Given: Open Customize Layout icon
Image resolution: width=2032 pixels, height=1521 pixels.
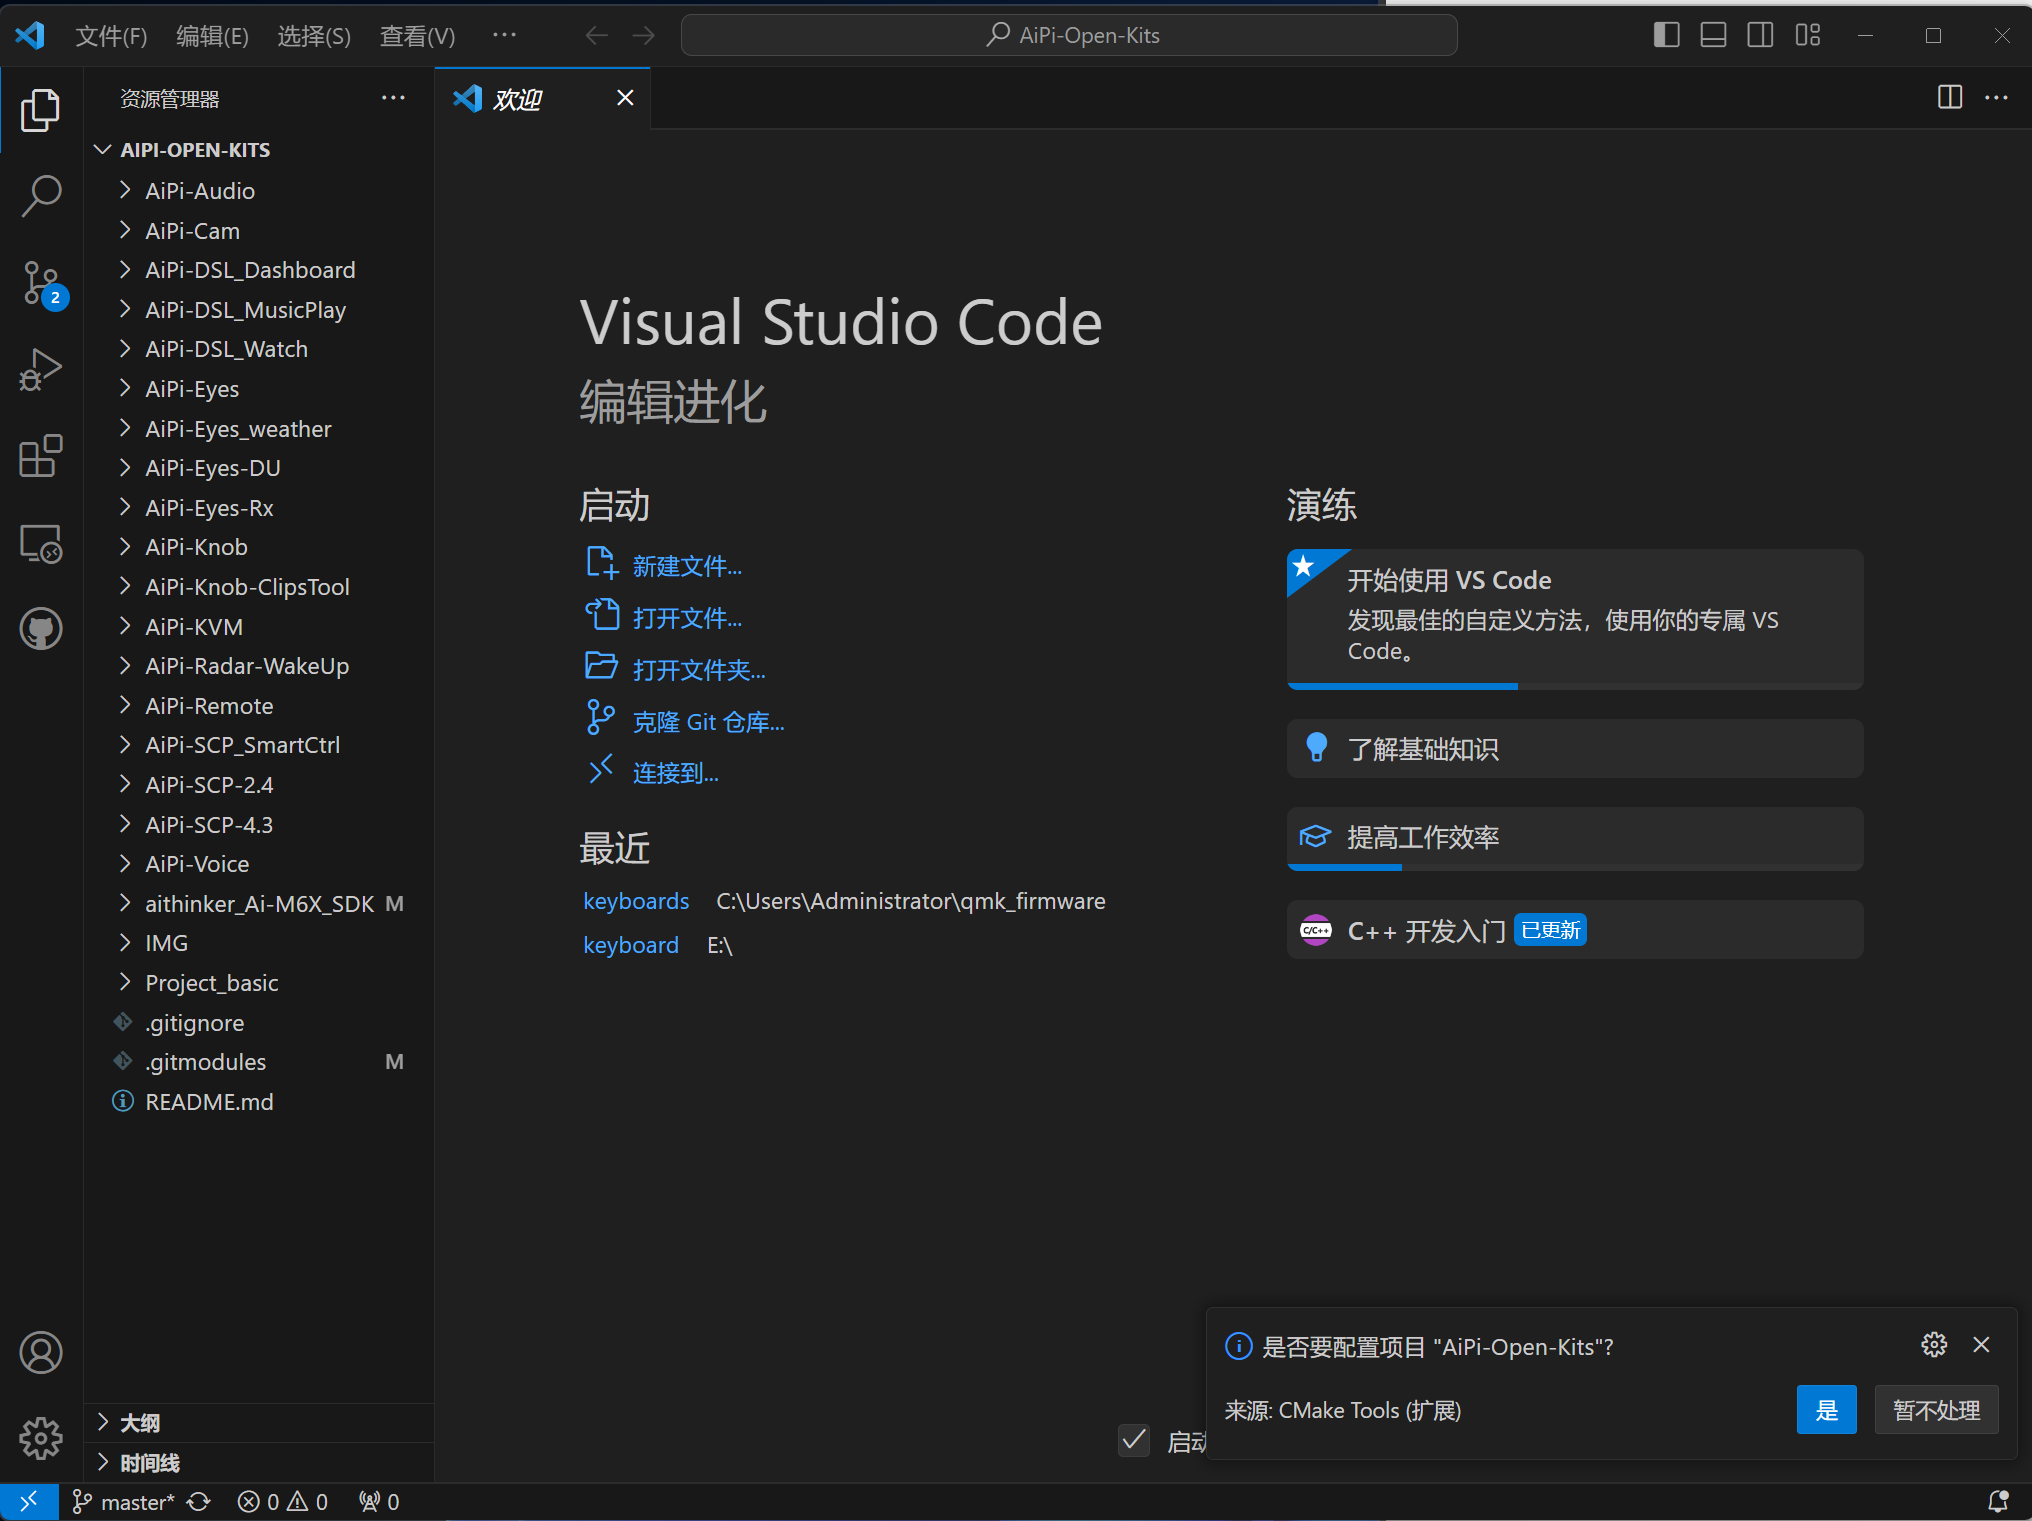Looking at the screenshot, I should [x=1807, y=35].
